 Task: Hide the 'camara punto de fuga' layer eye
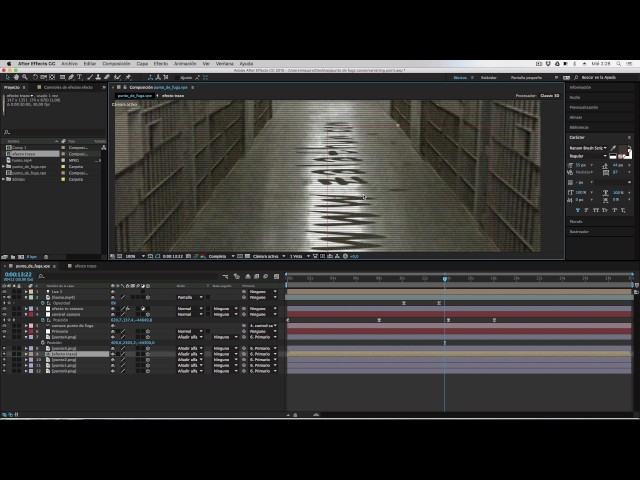coord(4,326)
